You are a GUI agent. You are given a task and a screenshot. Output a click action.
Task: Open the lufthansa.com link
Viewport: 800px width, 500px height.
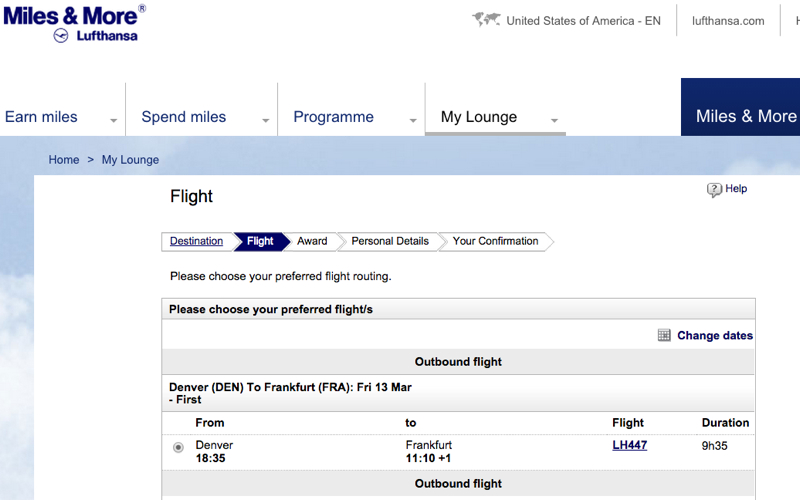pos(728,21)
